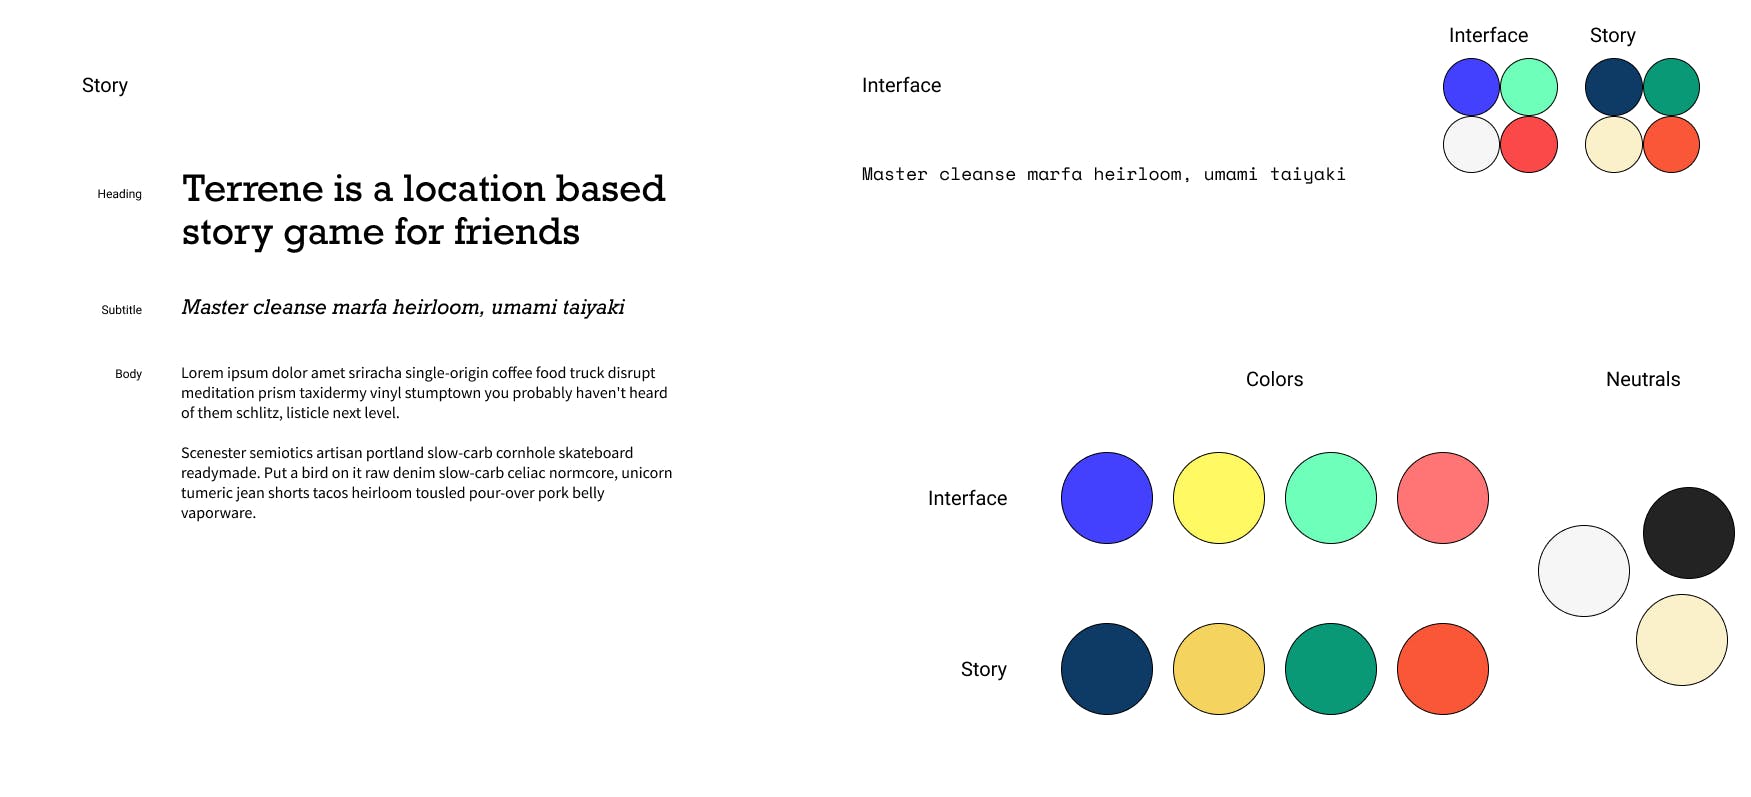The width and height of the screenshot is (1751, 797).
Task: Click the Terrene heading text
Action: click(423, 210)
